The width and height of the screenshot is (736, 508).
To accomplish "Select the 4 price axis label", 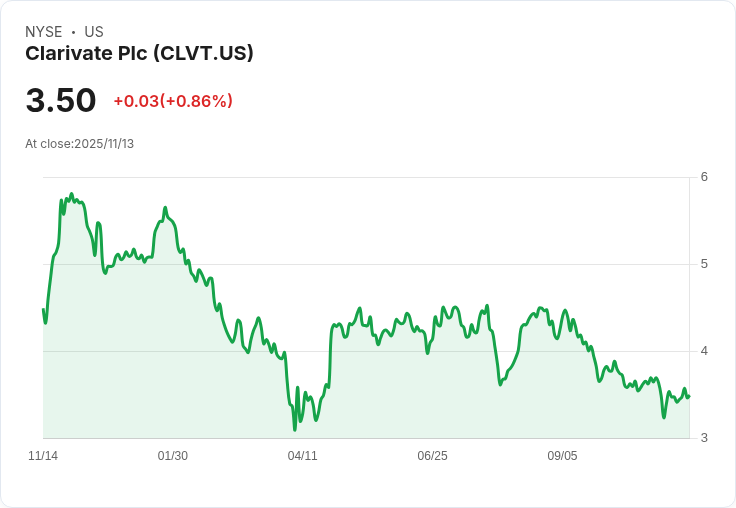I will pyautogui.click(x=704, y=351).
